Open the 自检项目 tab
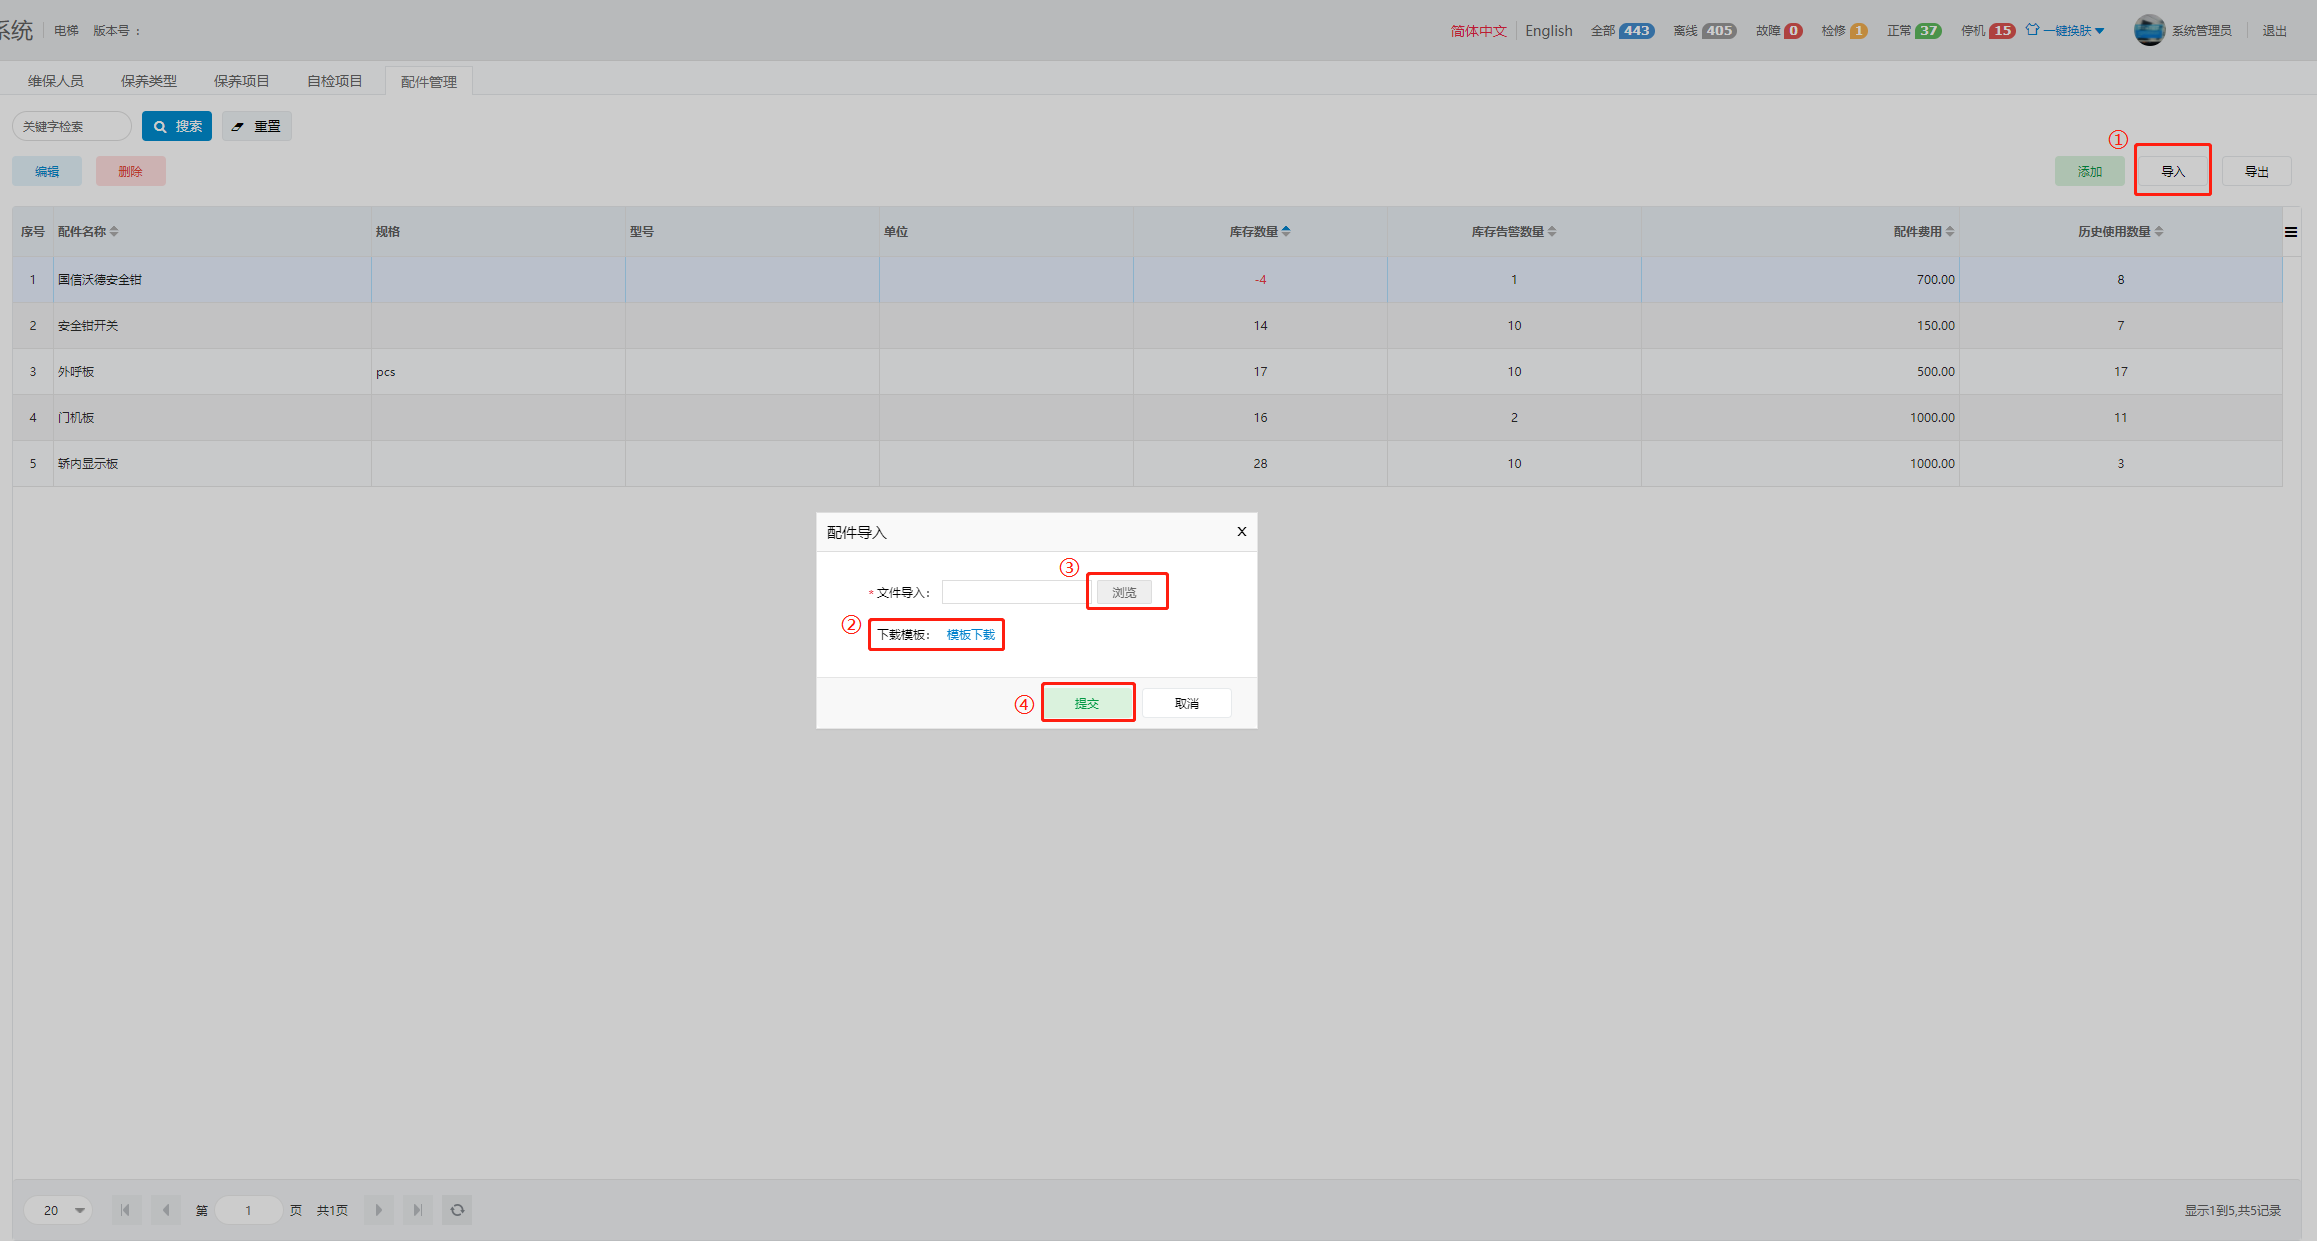 click(334, 81)
